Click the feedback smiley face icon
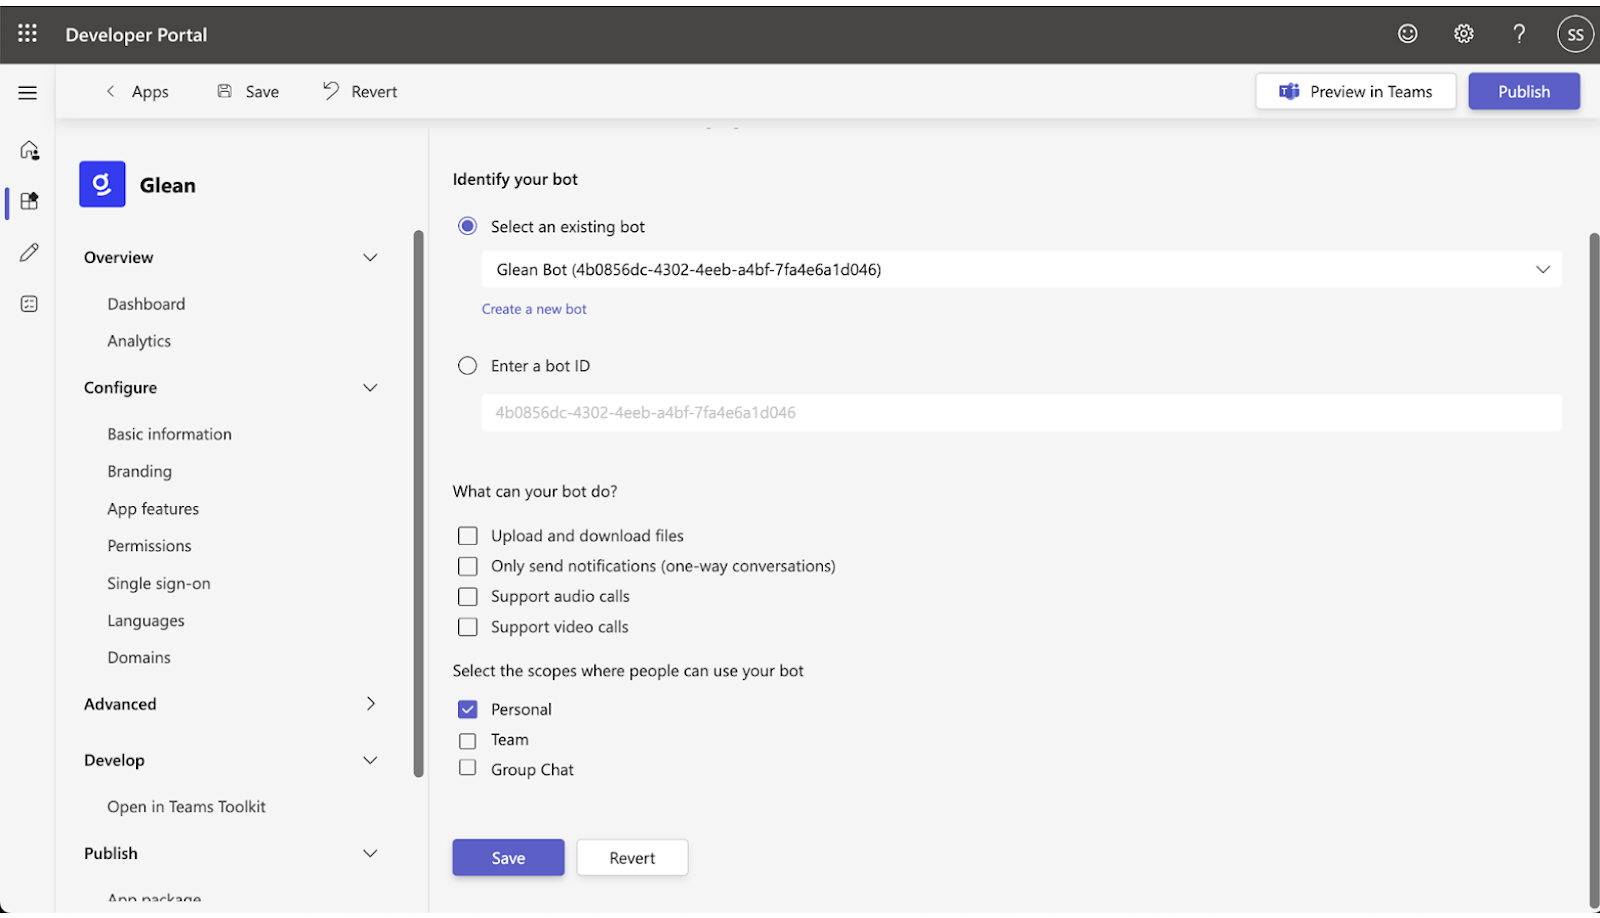Viewport: 1600px width, 918px height. (x=1407, y=34)
